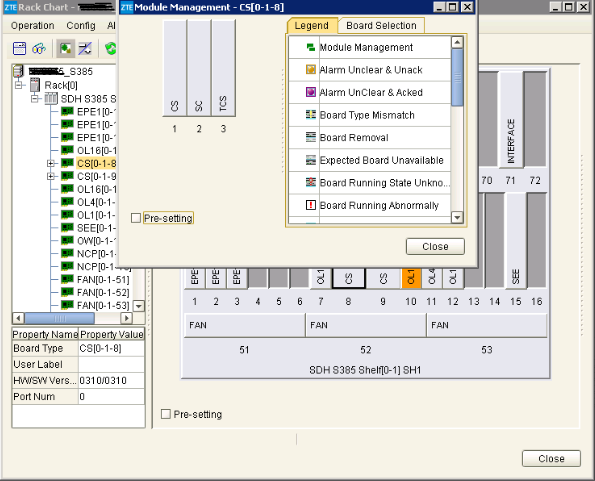
Task: Select the orange OL1 board in slot 10
Action: click(x=411, y=278)
